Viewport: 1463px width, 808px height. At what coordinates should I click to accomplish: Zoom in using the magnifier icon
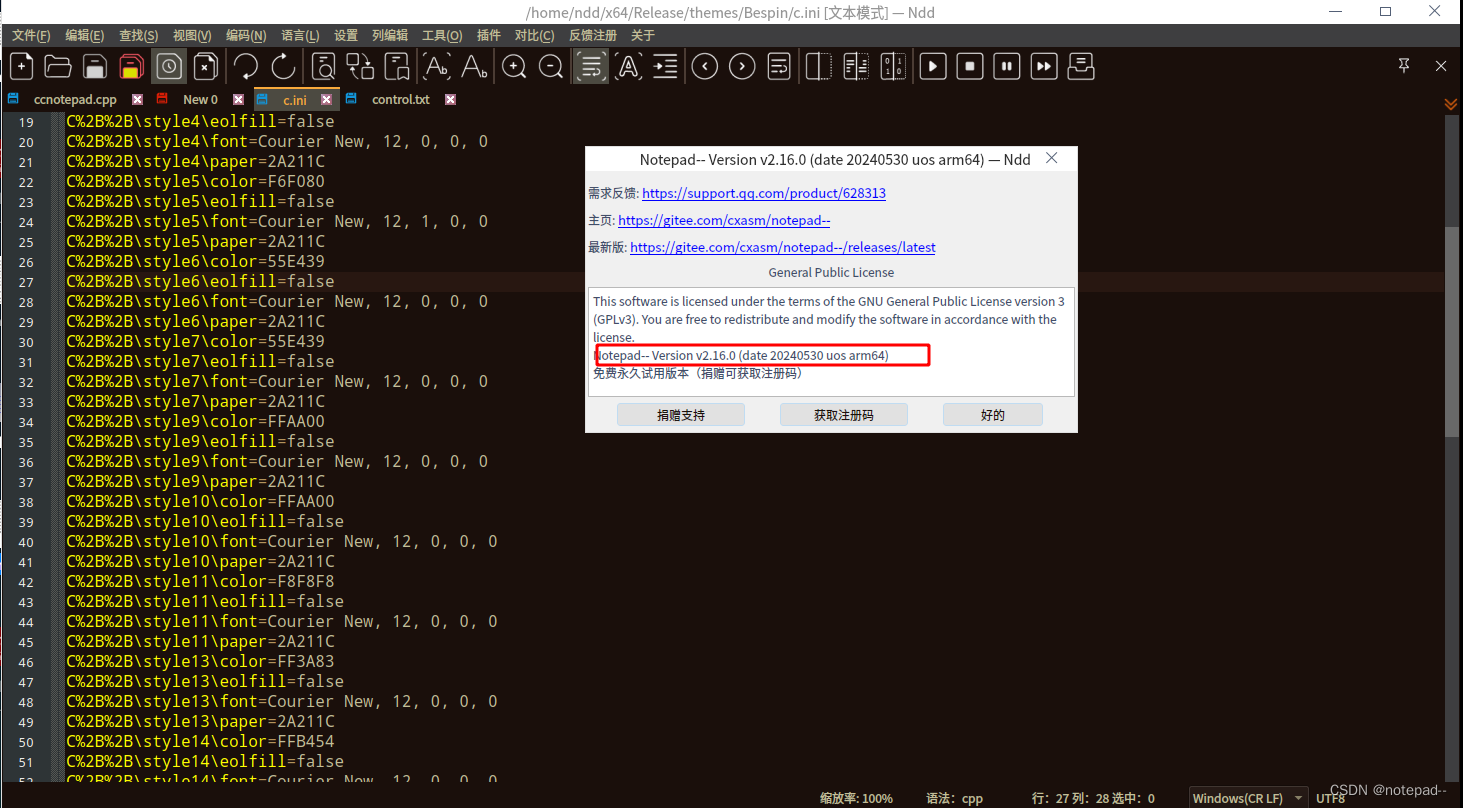coord(513,66)
